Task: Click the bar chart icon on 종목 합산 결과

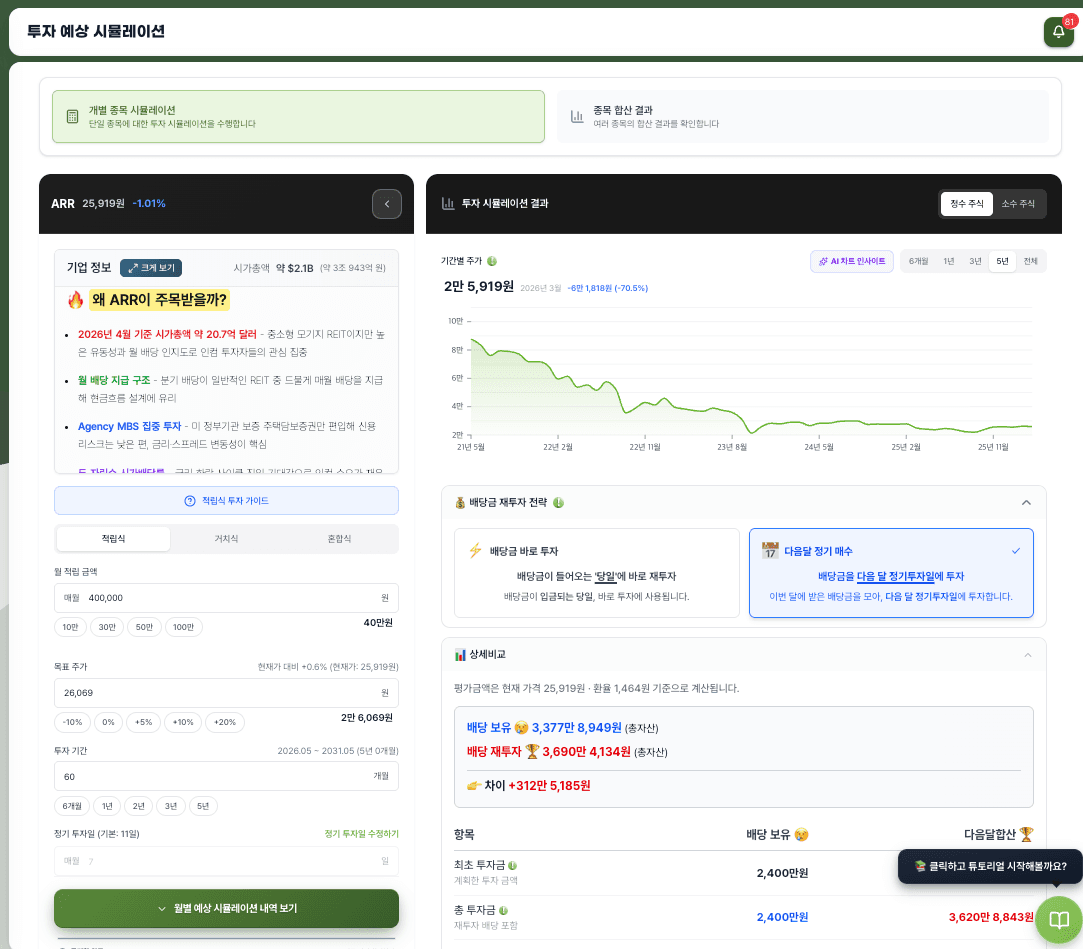Action: tap(577, 117)
